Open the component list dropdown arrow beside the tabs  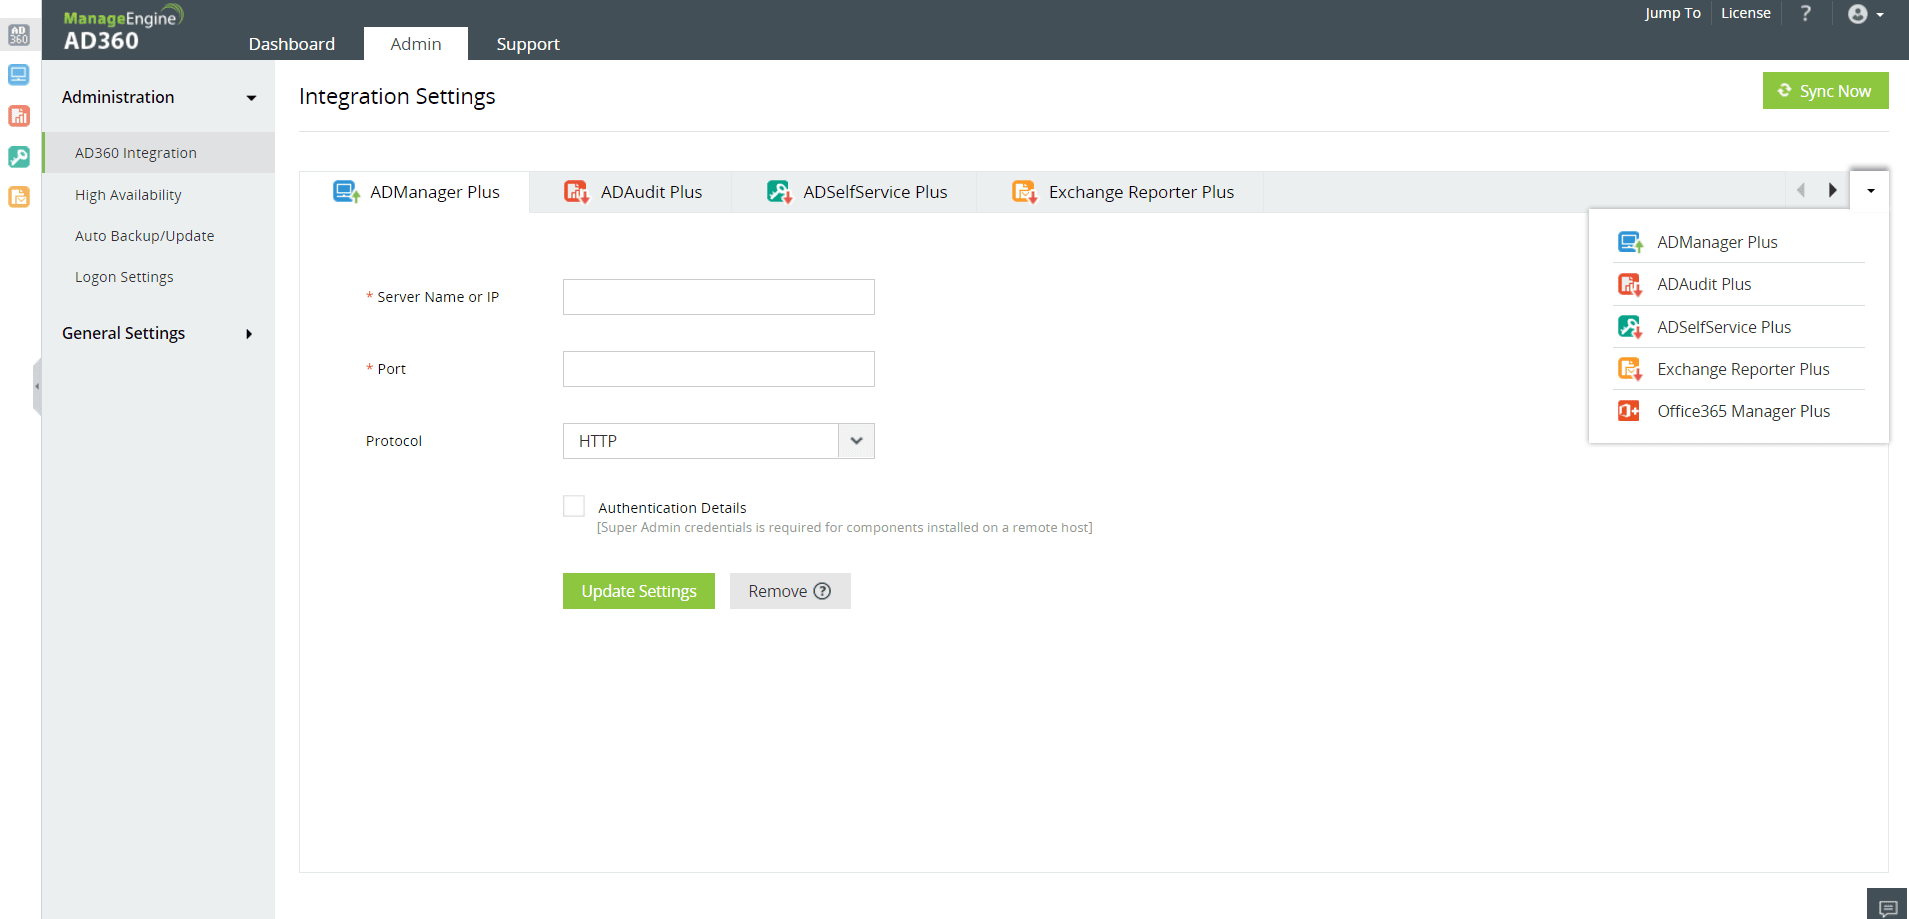coord(1870,190)
